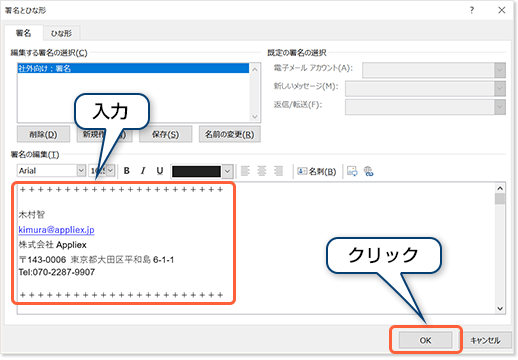Close the 署名とひな形 dialog
The width and height of the screenshot is (518, 360).
[x=502, y=10]
